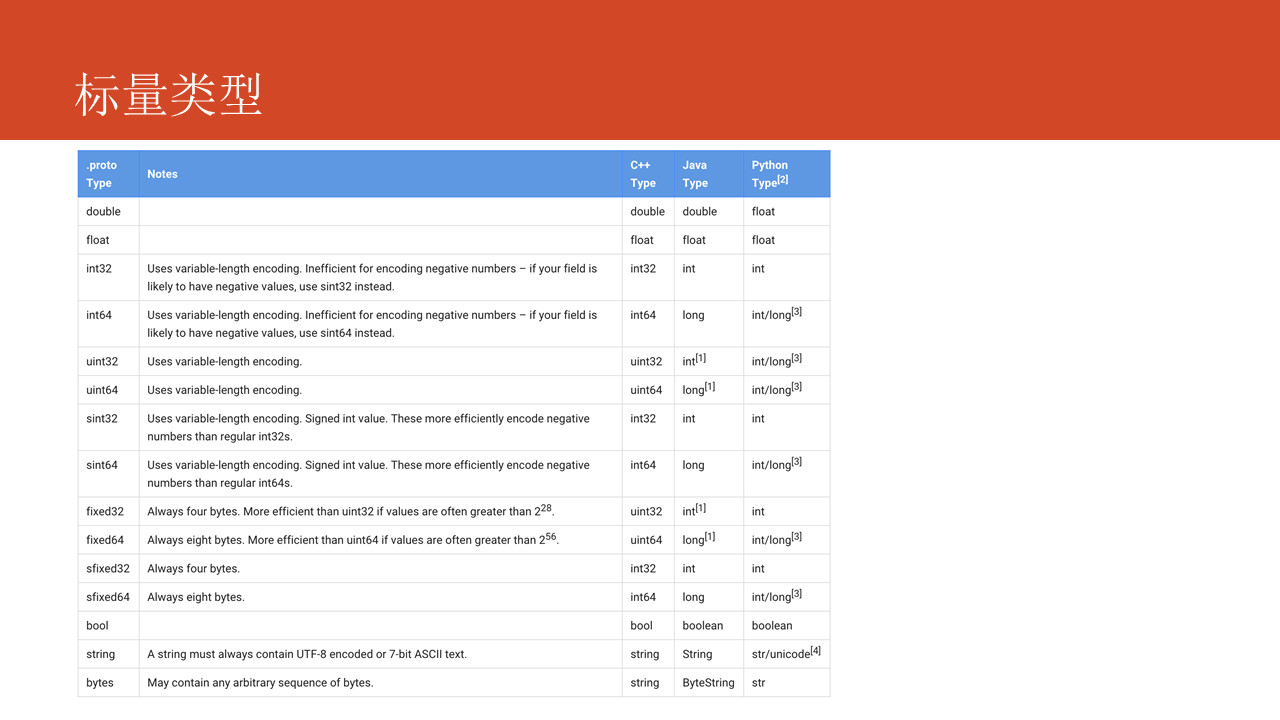Click 'sfixed64' in the .proto Type column

pyautogui.click(x=108, y=597)
